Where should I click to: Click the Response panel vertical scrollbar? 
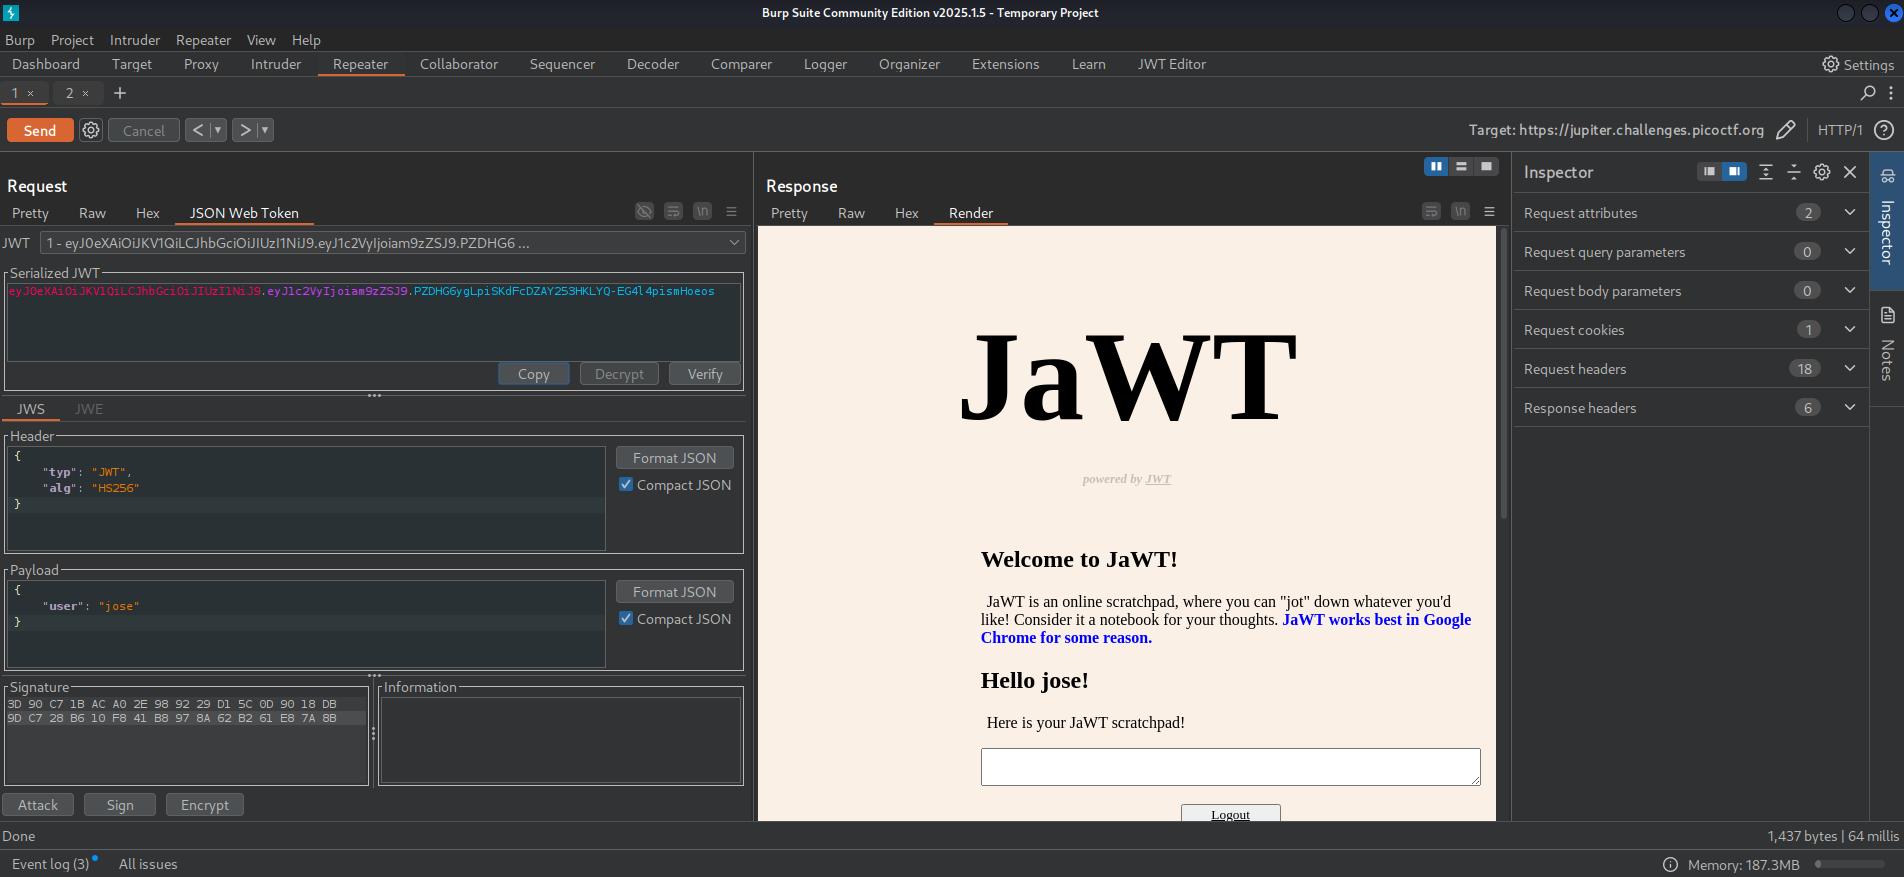pos(1503,373)
